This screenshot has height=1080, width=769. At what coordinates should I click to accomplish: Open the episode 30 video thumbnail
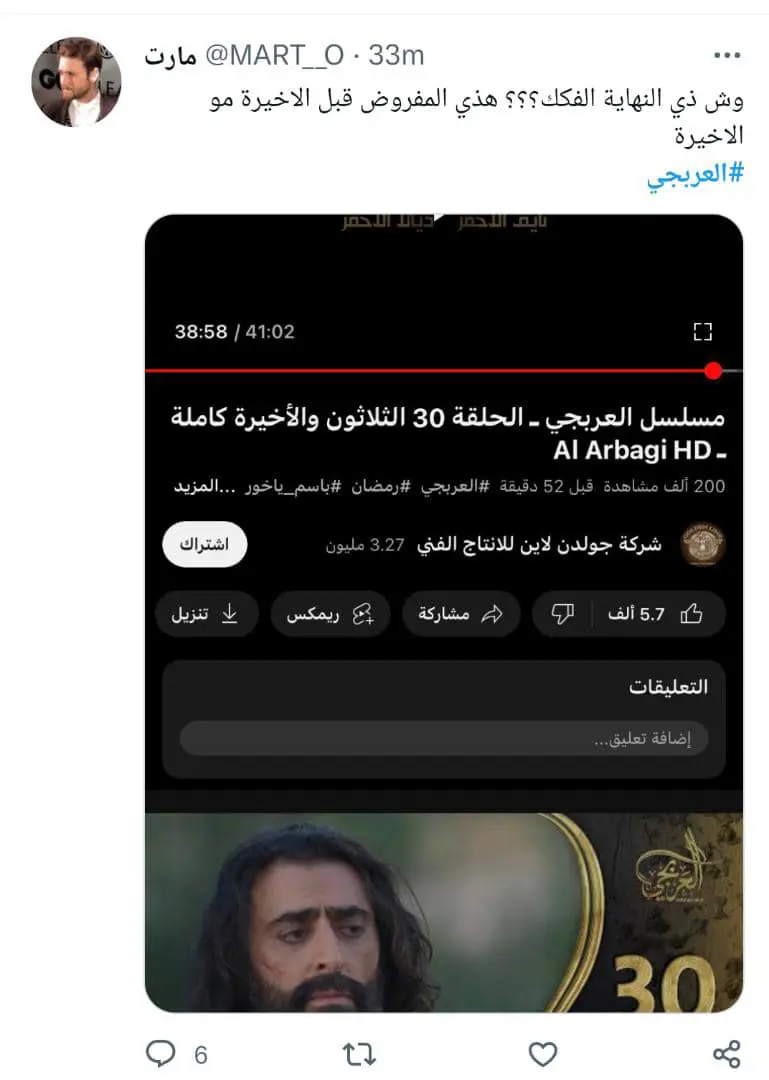click(x=444, y=912)
